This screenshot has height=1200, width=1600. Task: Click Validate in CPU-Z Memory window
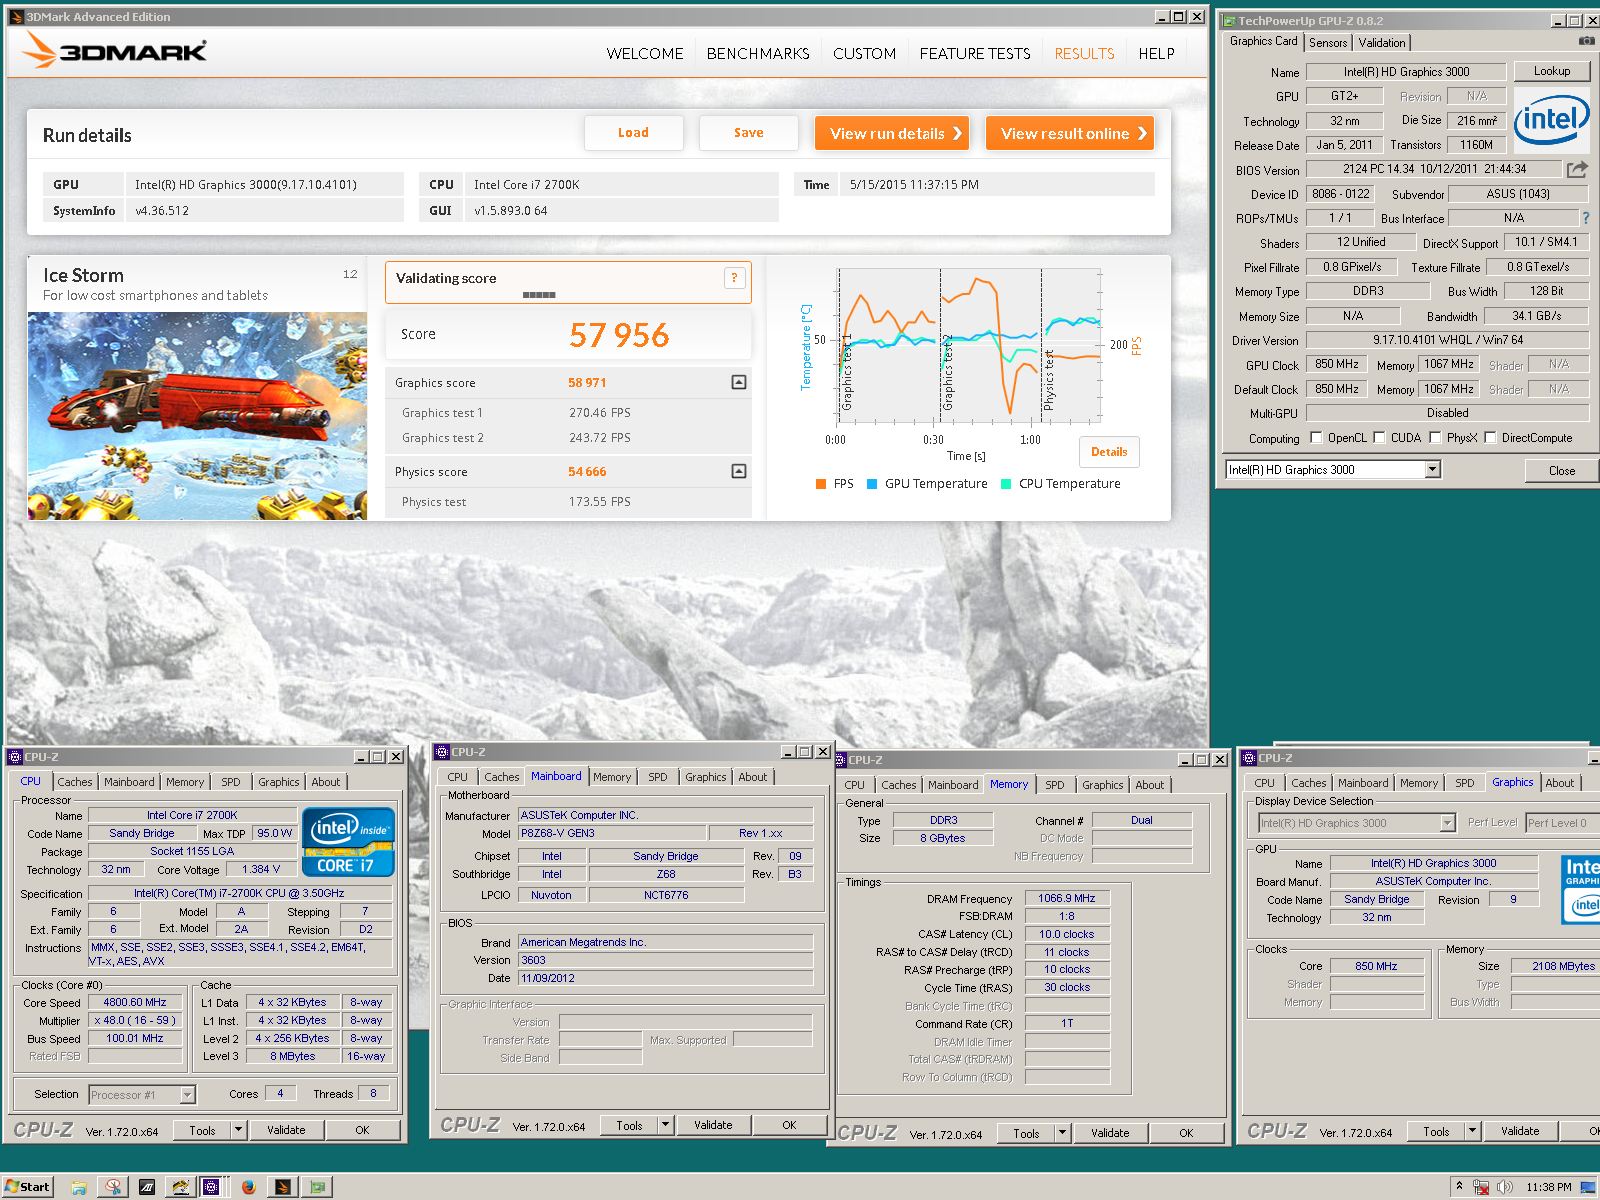pos(1110,1133)
